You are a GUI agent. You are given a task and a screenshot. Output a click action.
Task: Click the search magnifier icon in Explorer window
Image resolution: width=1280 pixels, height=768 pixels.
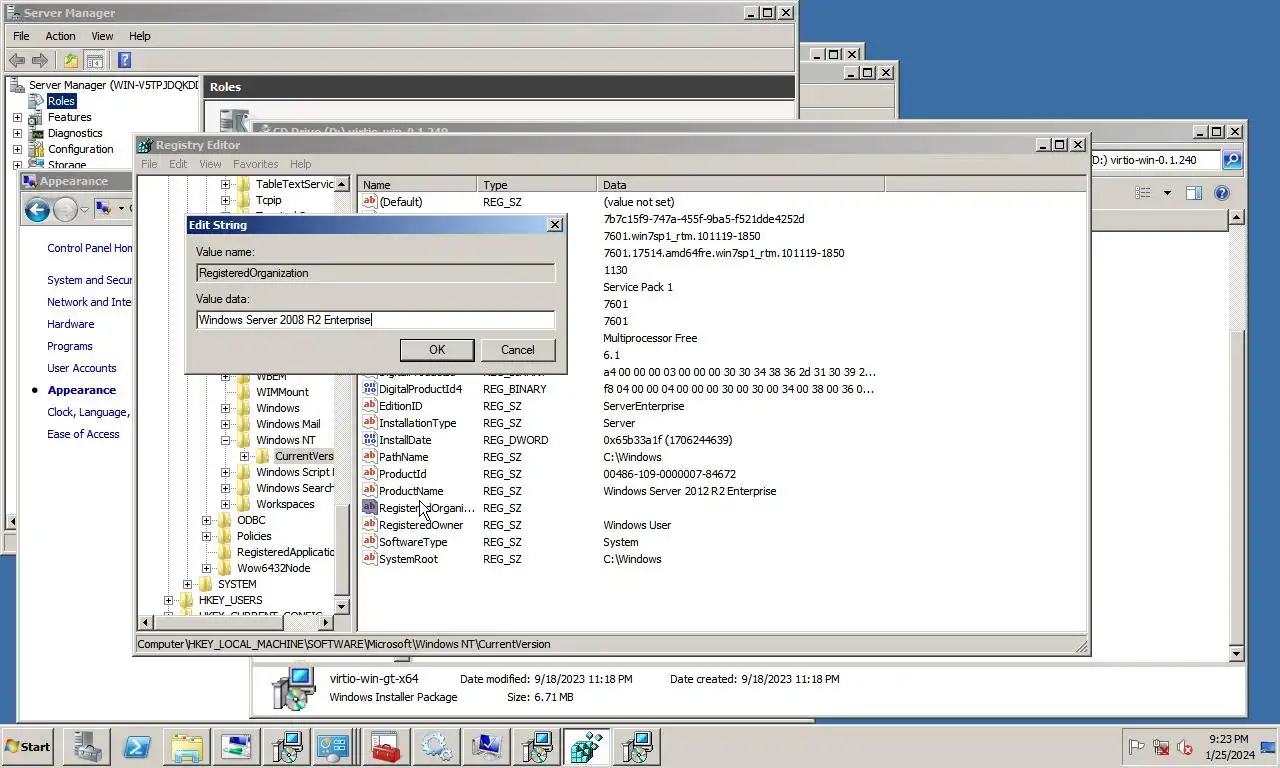[1232, 160]
